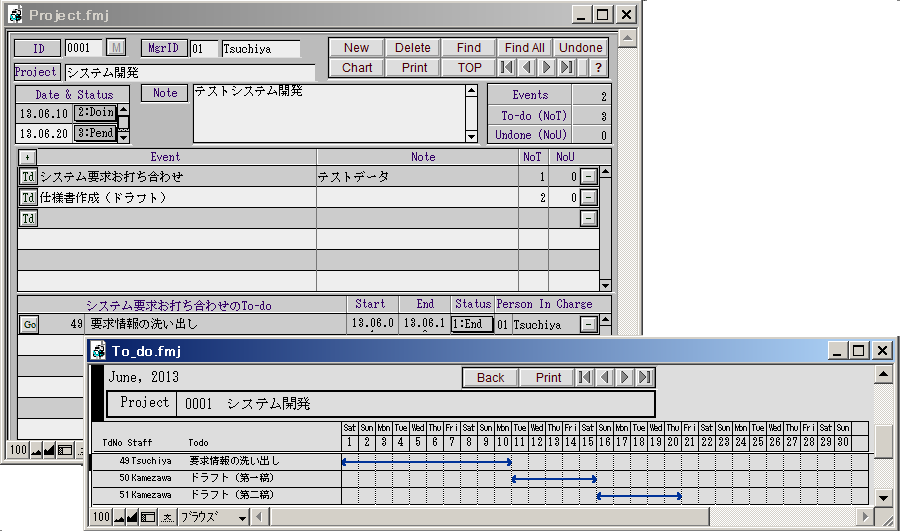
Task: Click minus button on empty third event row
Action: (x=588, y=219)
